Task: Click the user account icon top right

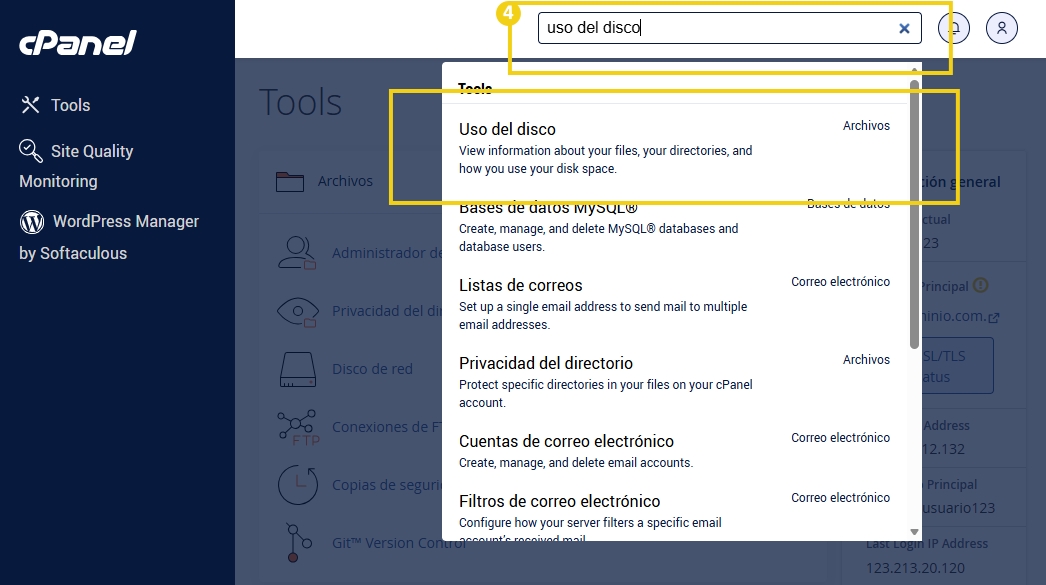Action: 1001,28
